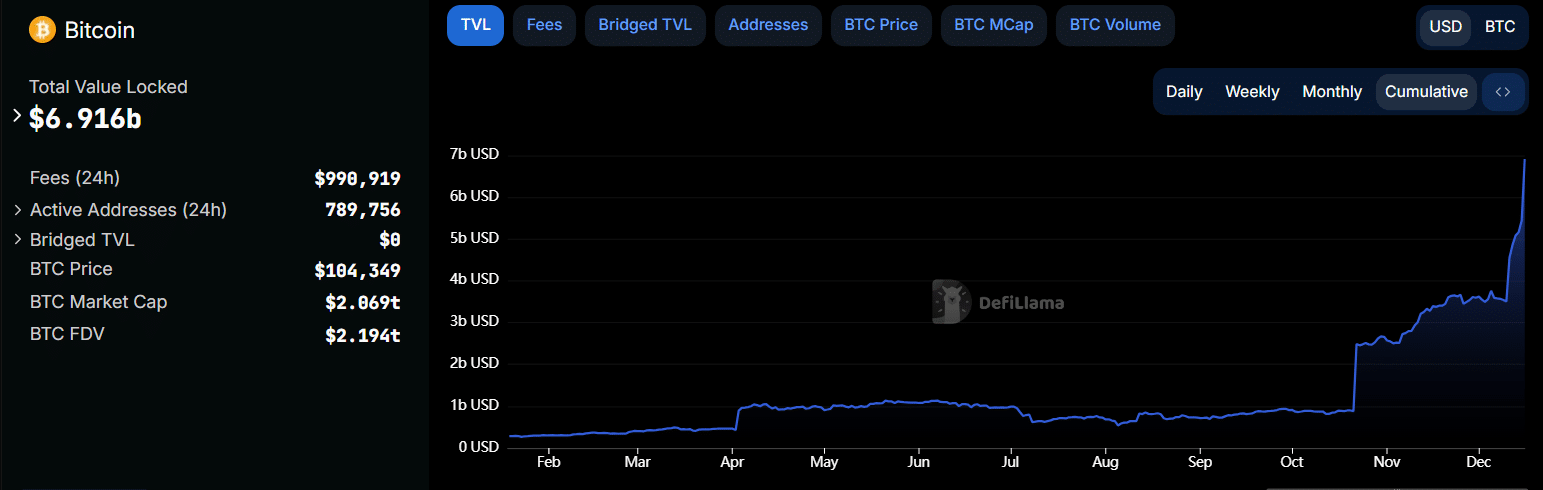This screenshot has height=490, width=1543.
Task: Expand the Total Value Locked breakdown
Action: [17, 116]
